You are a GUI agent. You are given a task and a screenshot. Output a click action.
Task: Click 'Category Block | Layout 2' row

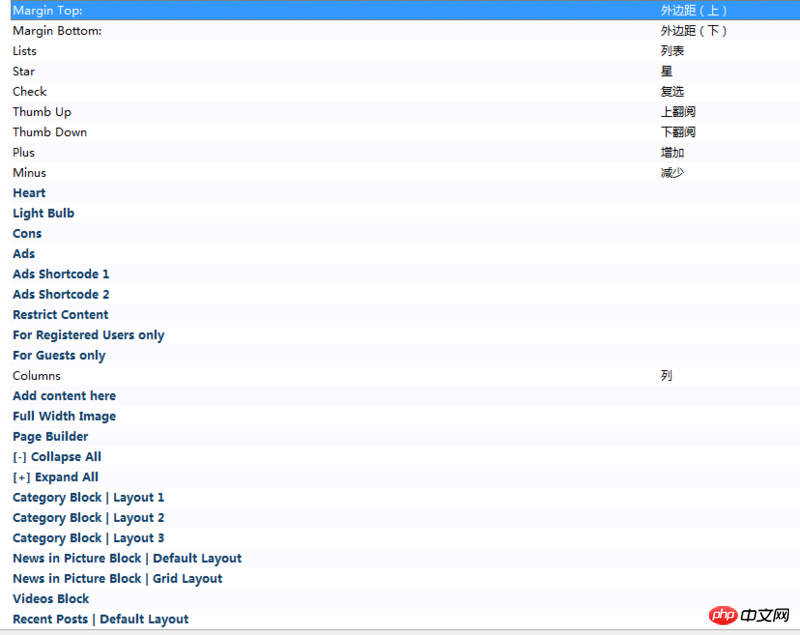coord(405,518)
